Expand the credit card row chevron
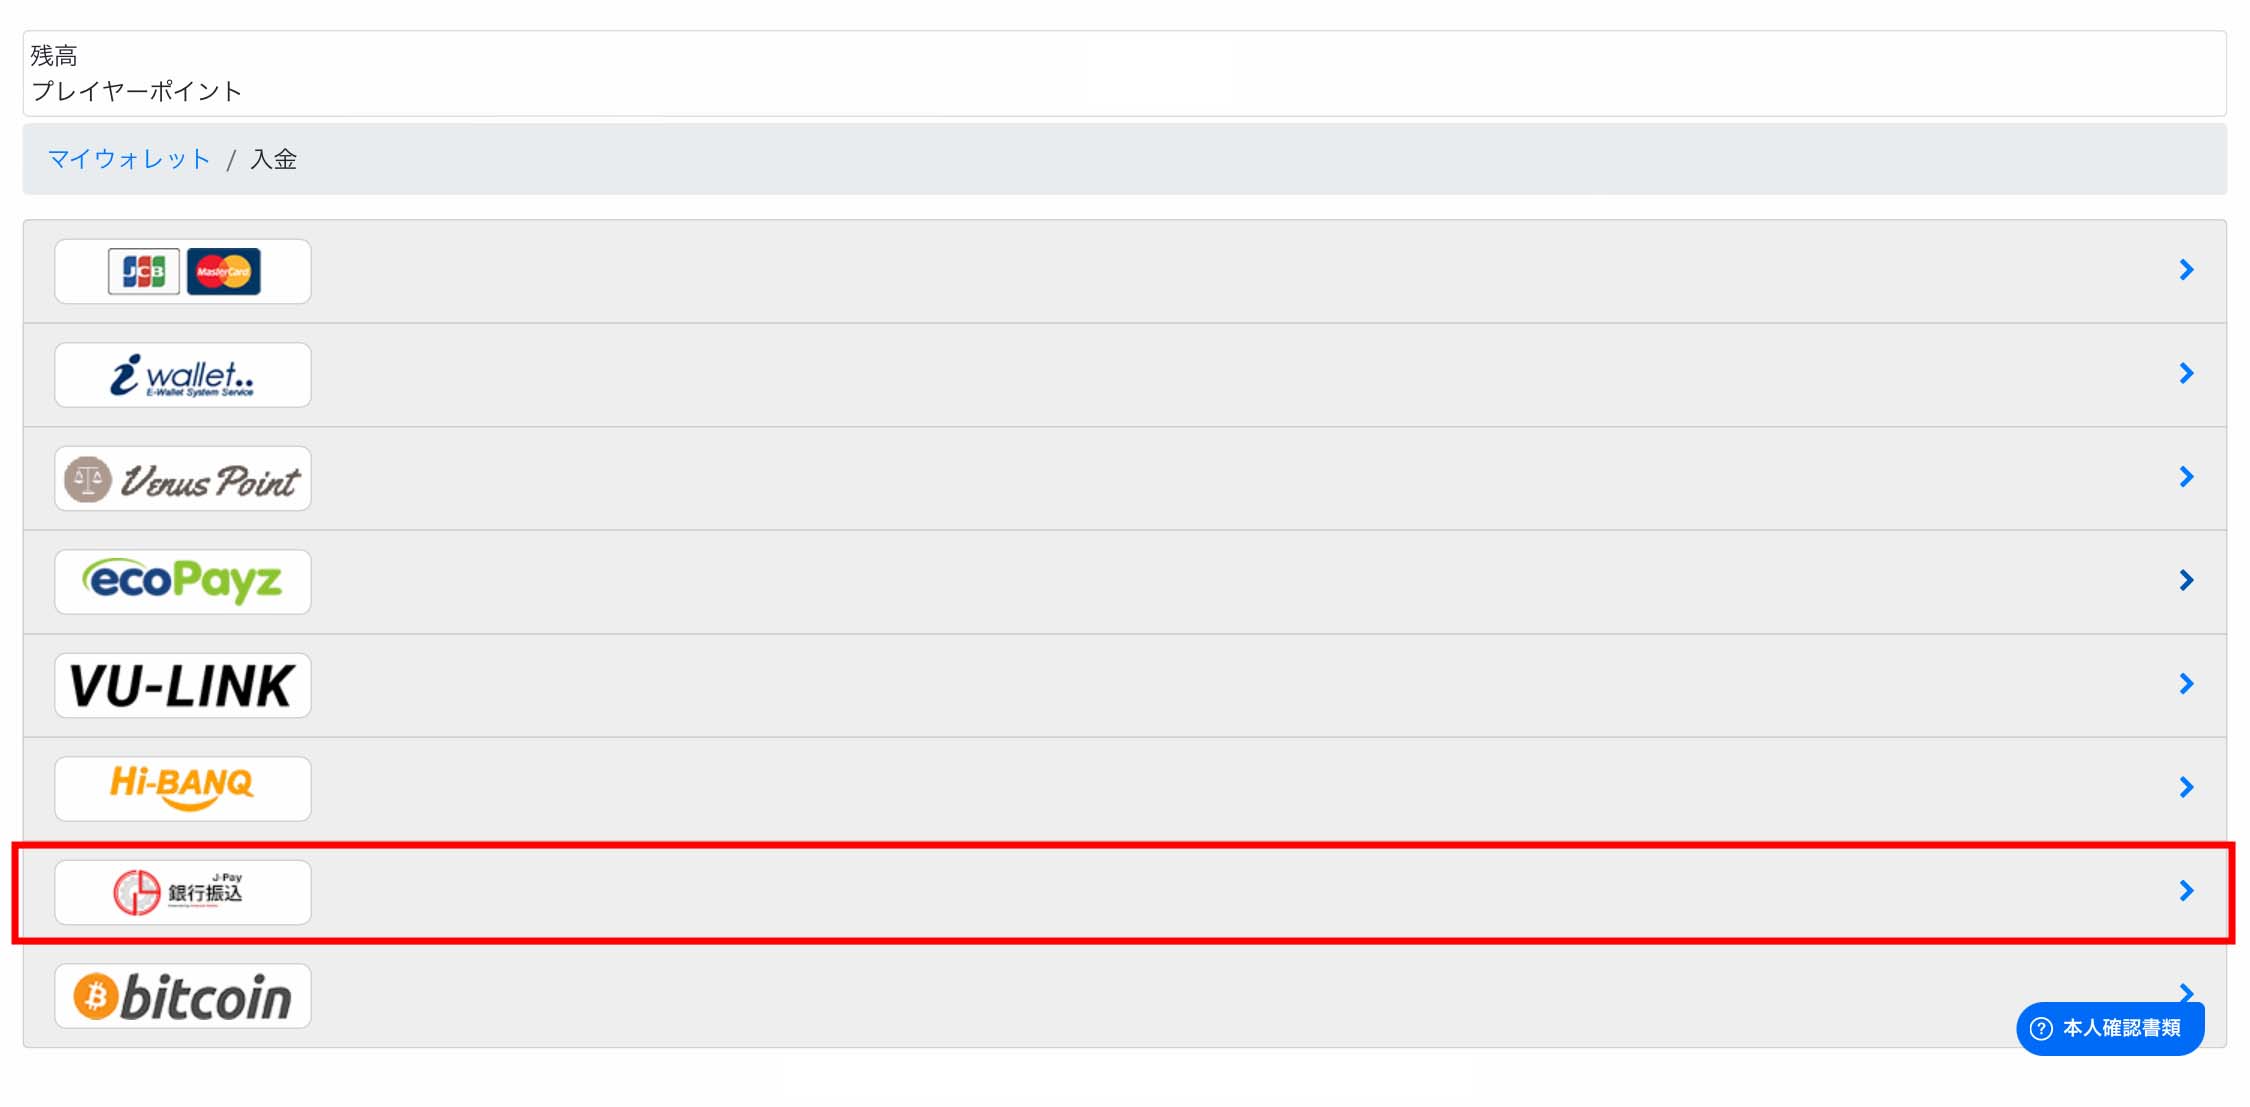The width and height of the screenshot is (2250, 1107). [x=2186, y=270]
